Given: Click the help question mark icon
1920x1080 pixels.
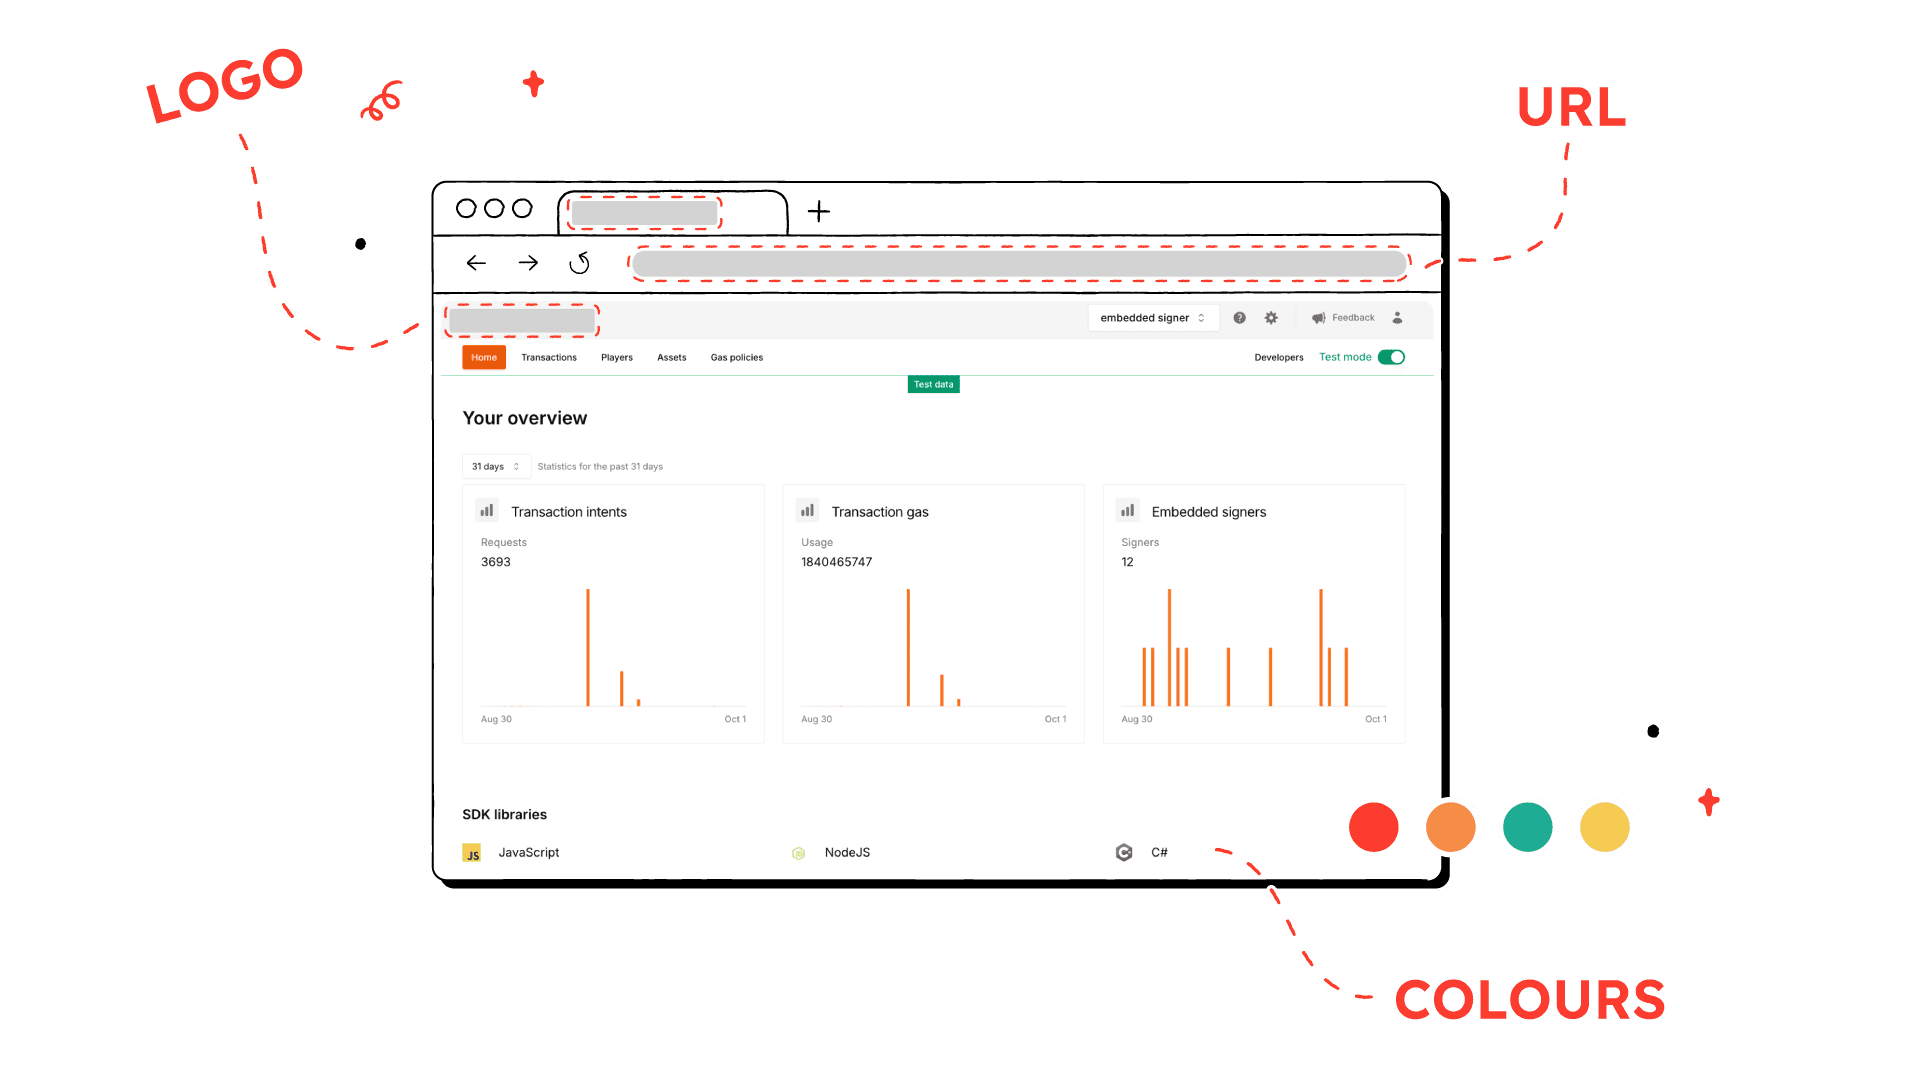Looking at the screenshot, I should (1238, 316).
